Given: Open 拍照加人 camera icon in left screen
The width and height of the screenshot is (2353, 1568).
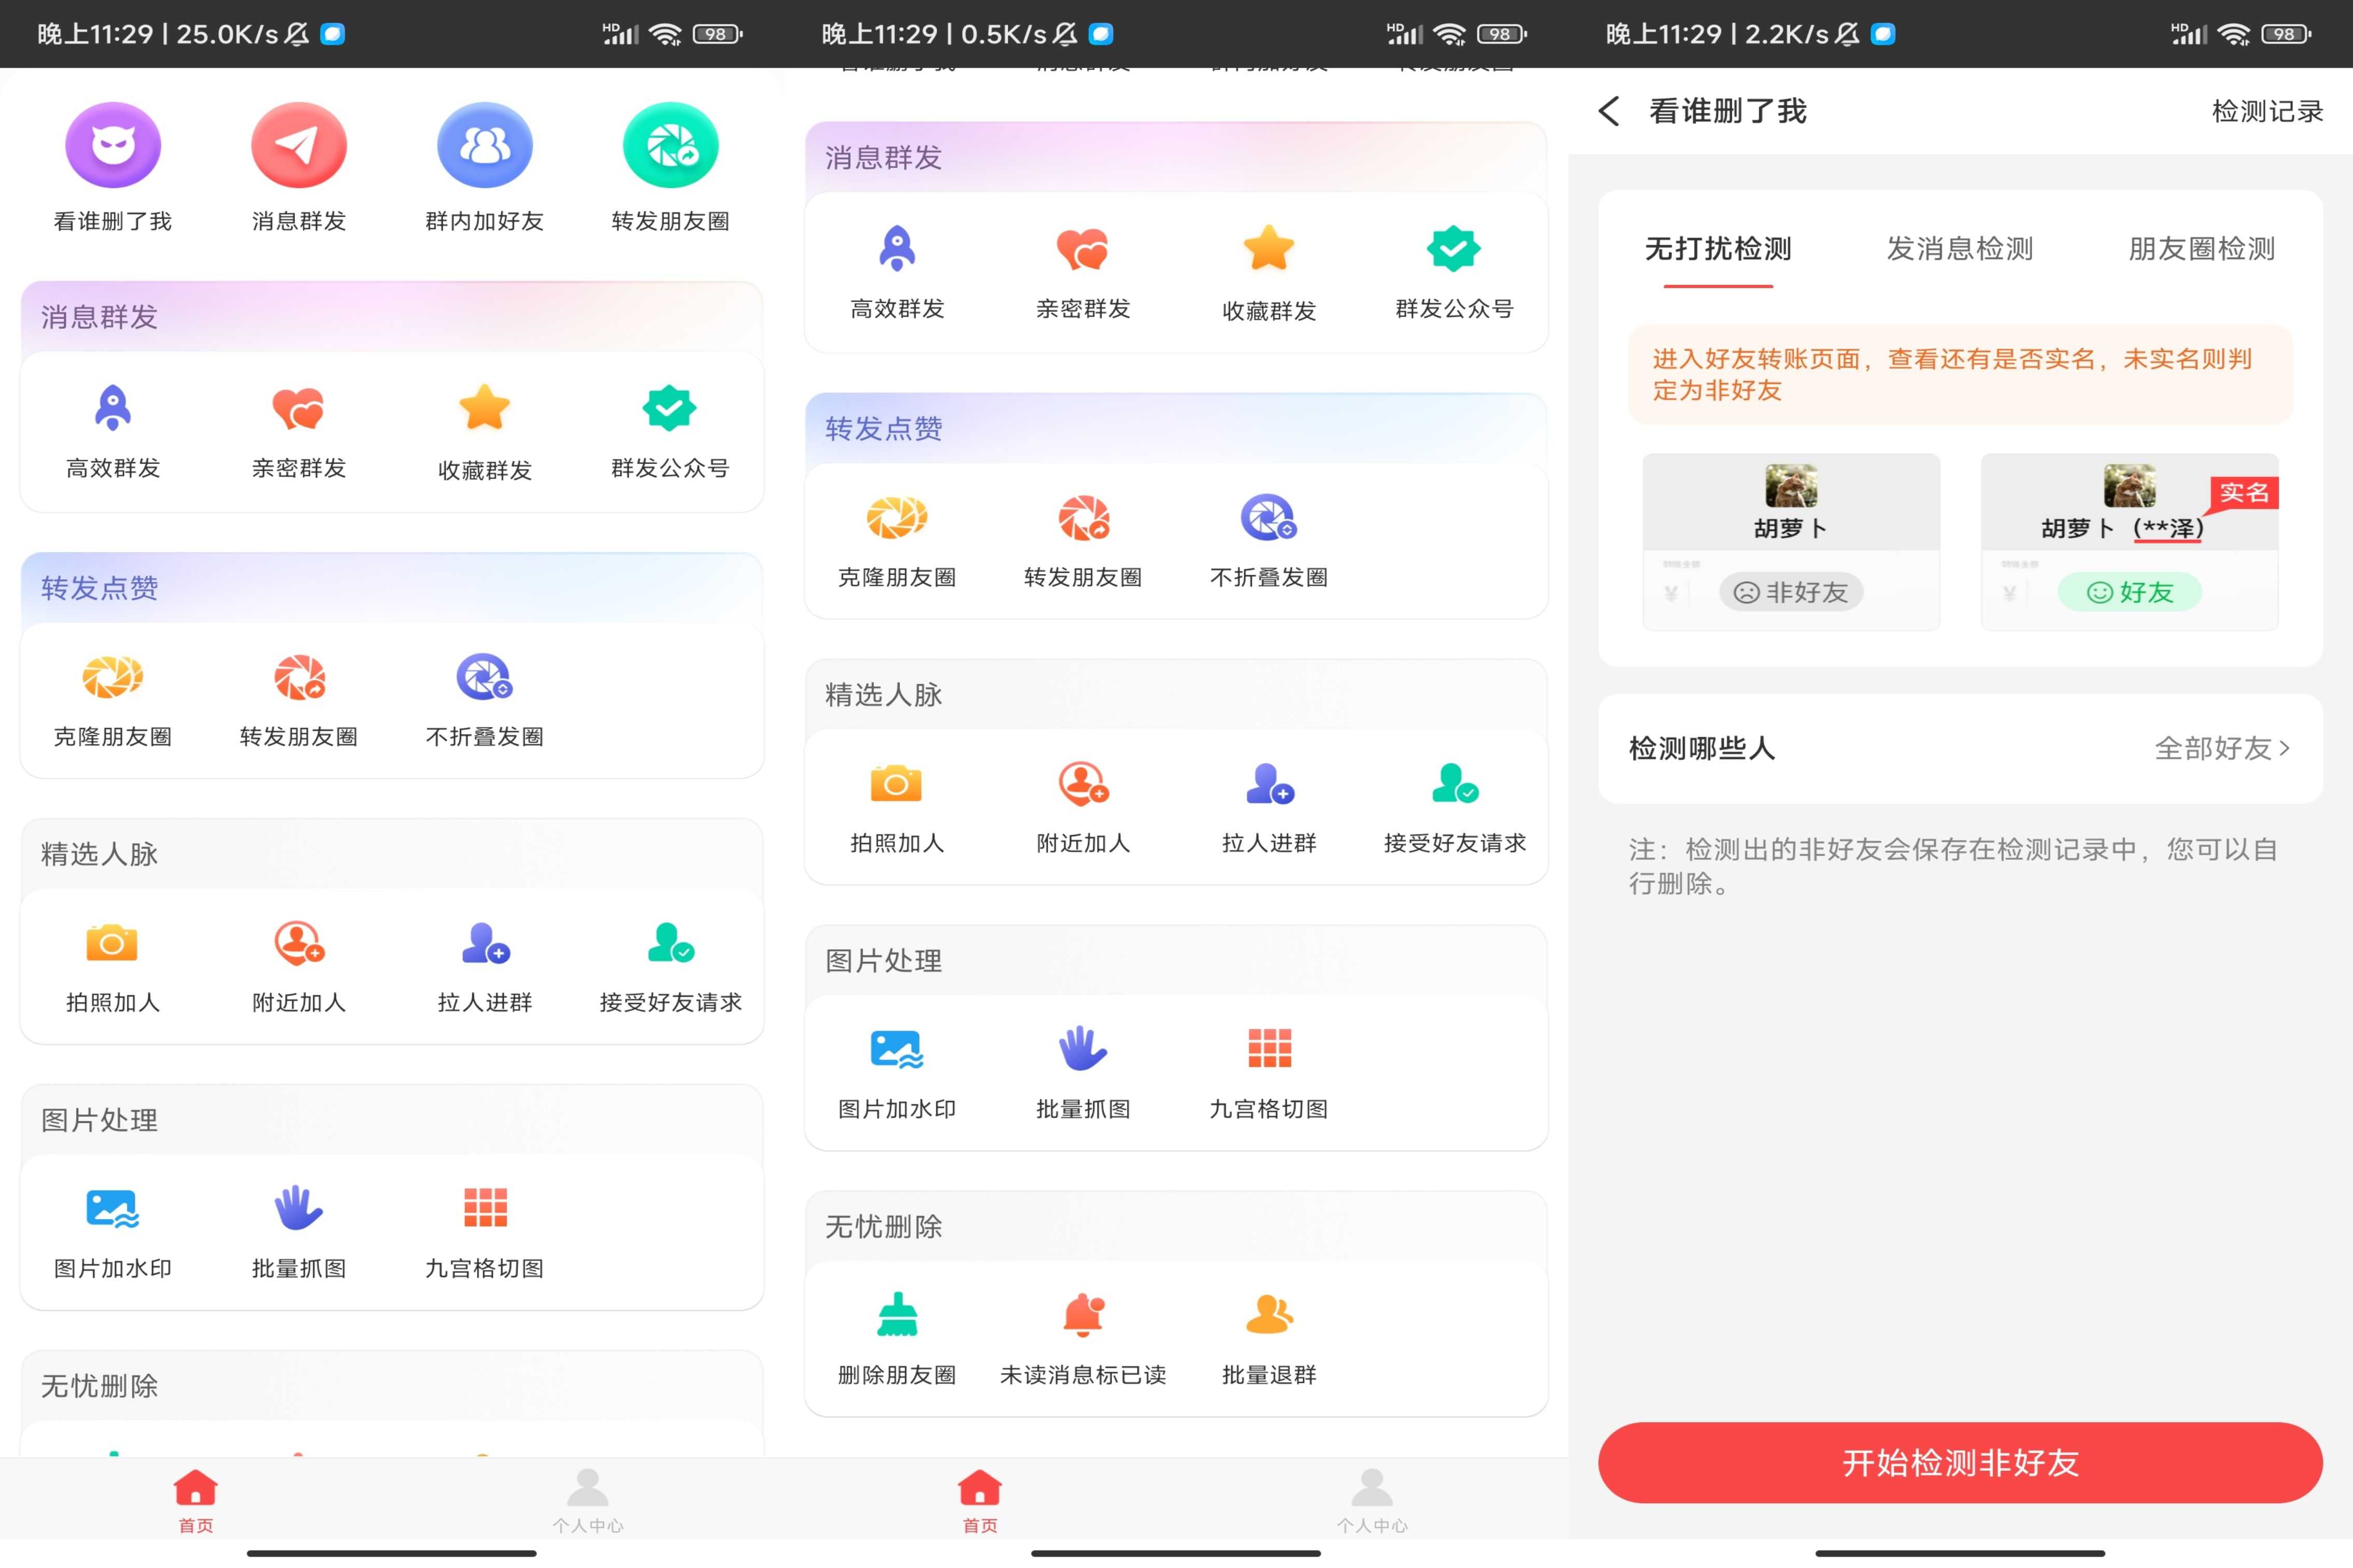Looking at the screenshot, I should pos(112,943).
